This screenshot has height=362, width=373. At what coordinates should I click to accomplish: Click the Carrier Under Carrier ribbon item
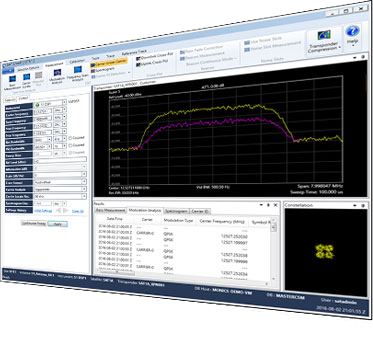[x=109, y=62]
